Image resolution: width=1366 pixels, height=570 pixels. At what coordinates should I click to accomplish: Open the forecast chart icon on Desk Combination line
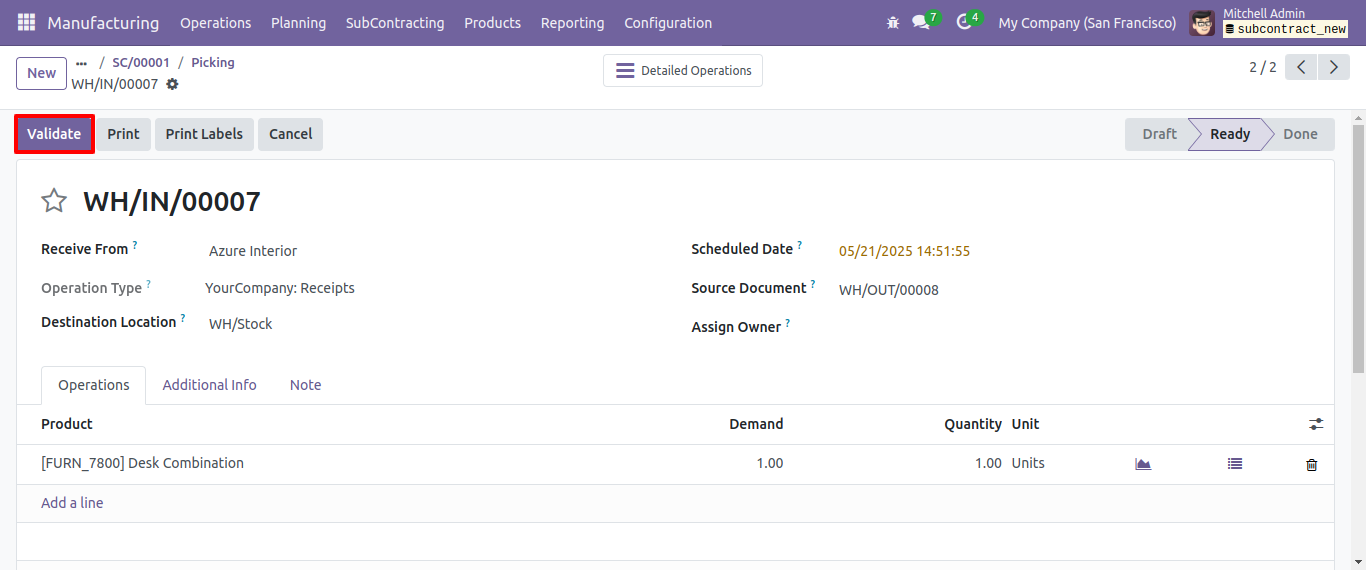[1143, 464]
